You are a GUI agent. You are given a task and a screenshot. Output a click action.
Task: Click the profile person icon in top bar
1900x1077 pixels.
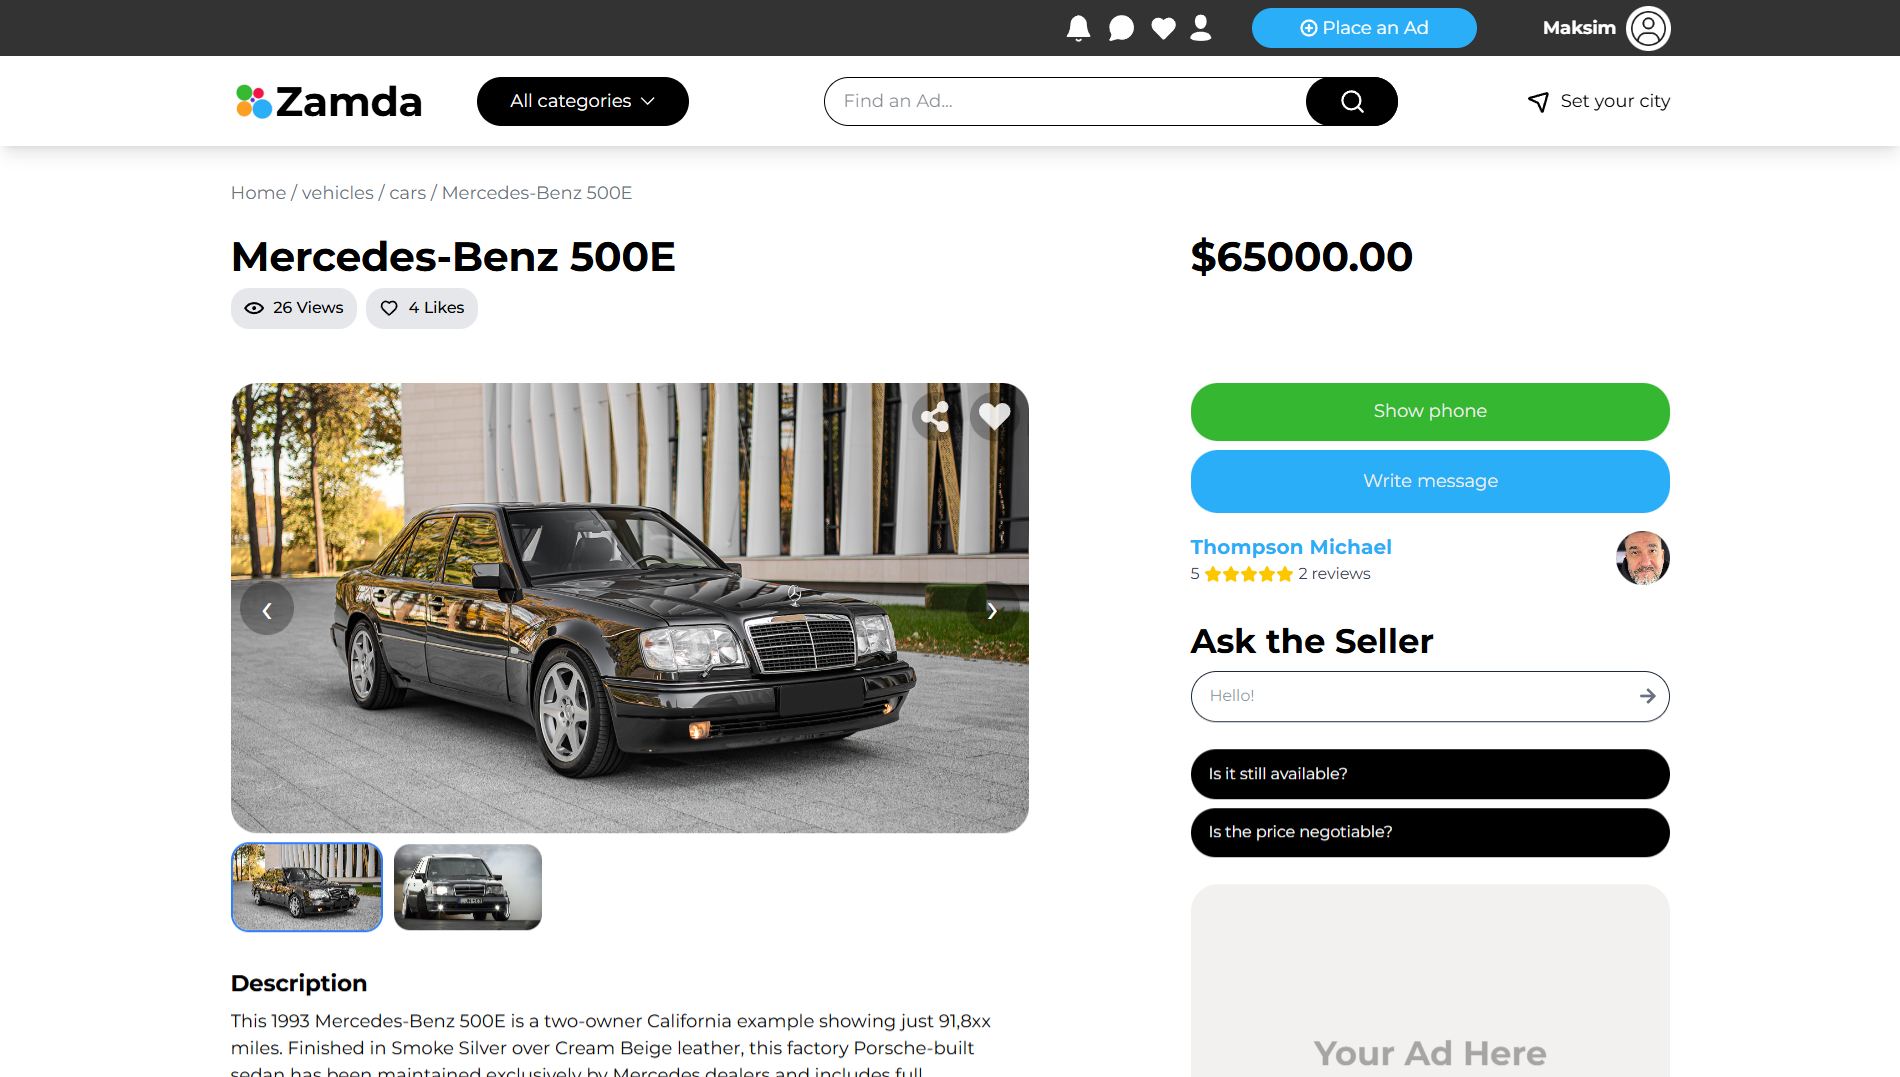point(1201,28)
